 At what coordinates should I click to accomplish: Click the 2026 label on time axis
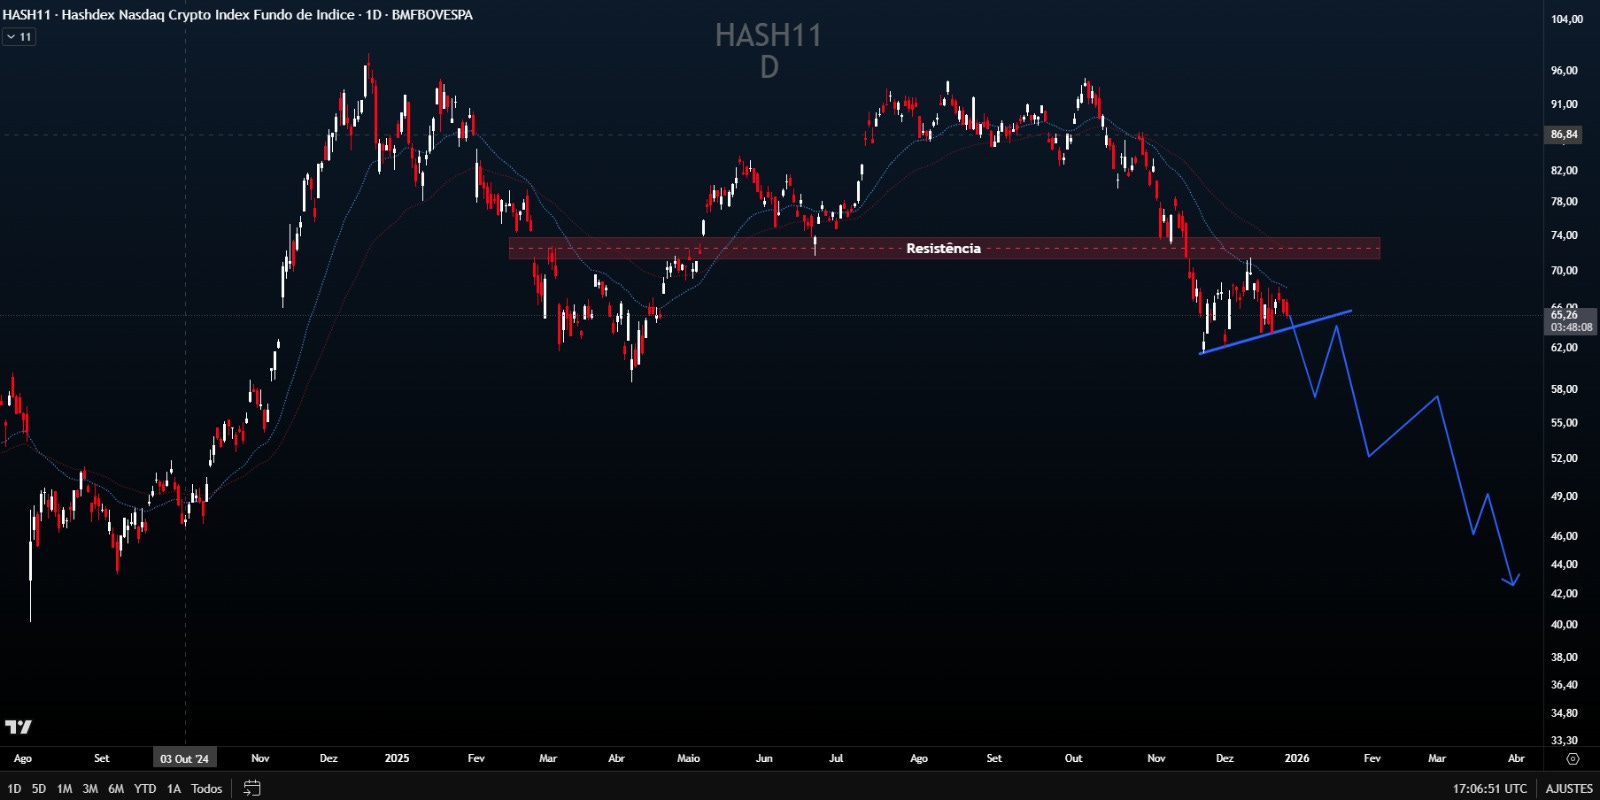click(1297, 758)
